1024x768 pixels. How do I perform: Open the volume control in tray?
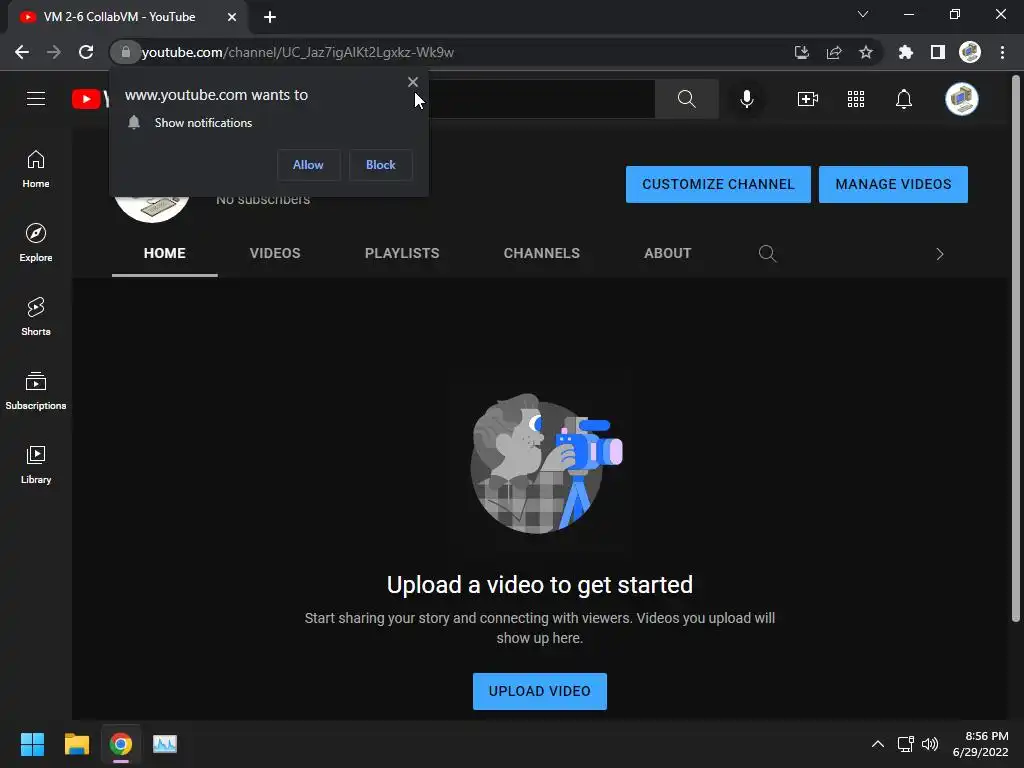930,744
